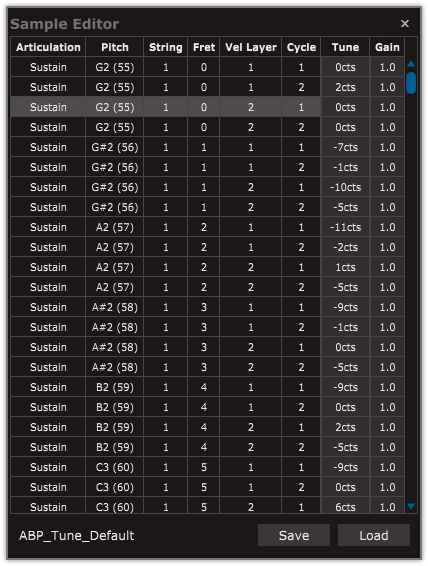The height and width of the screenshot is (566, 428).
Task: Close the Sample Editor window
Action: point(405,23)
